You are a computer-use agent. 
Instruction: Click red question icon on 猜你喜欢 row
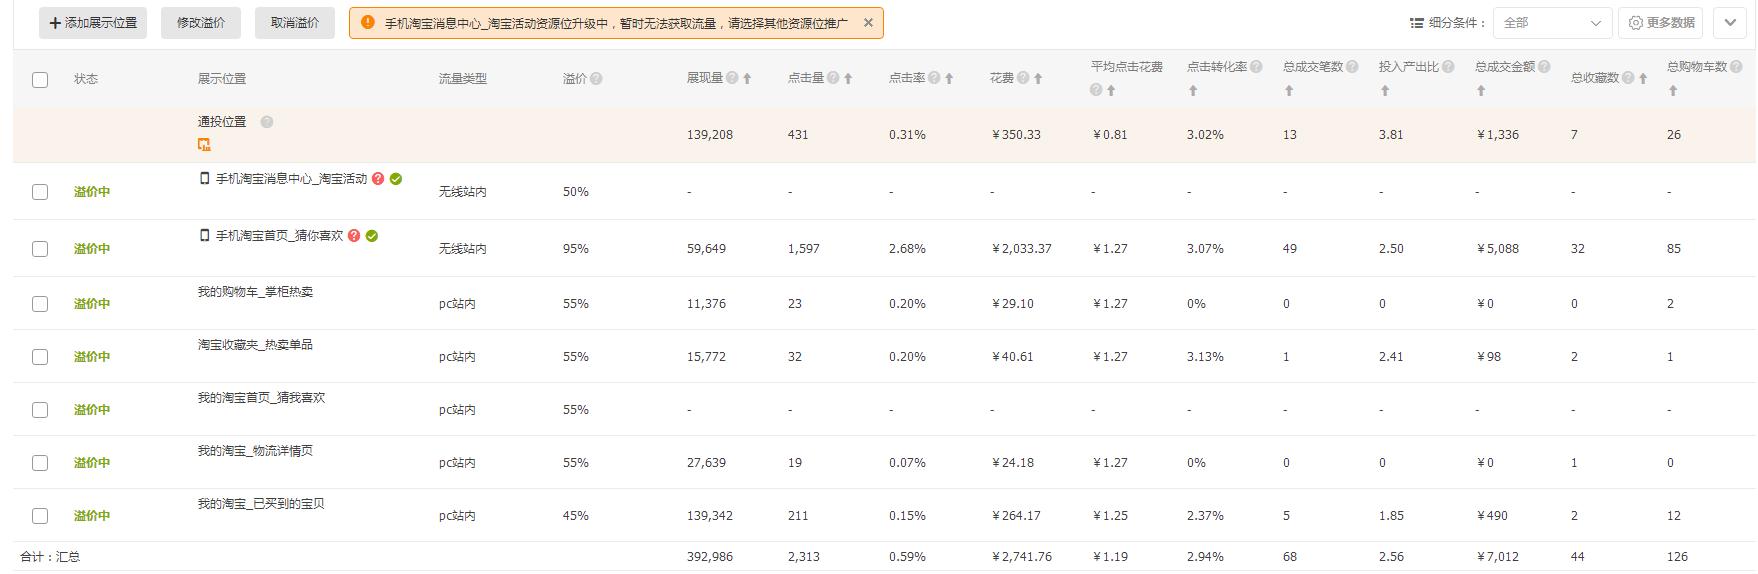pyautogui.click(x=354, y=236)
